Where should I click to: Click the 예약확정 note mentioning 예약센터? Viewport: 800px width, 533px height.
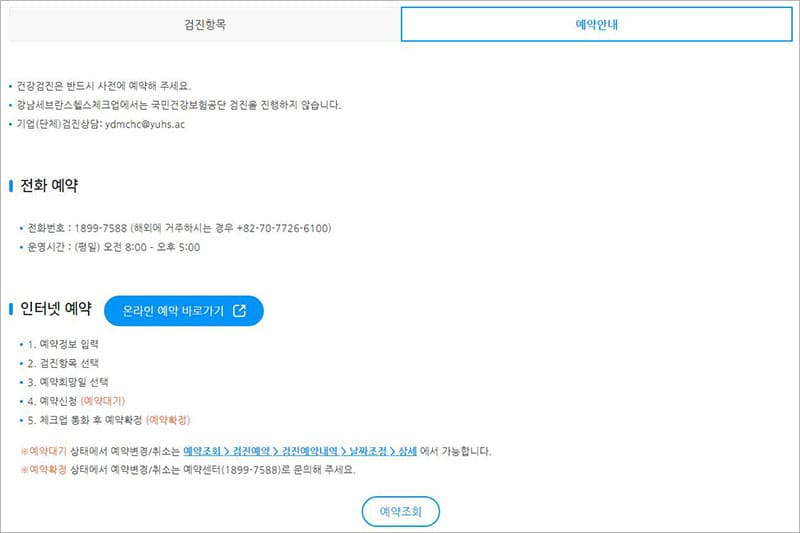[x=188, y=470]
